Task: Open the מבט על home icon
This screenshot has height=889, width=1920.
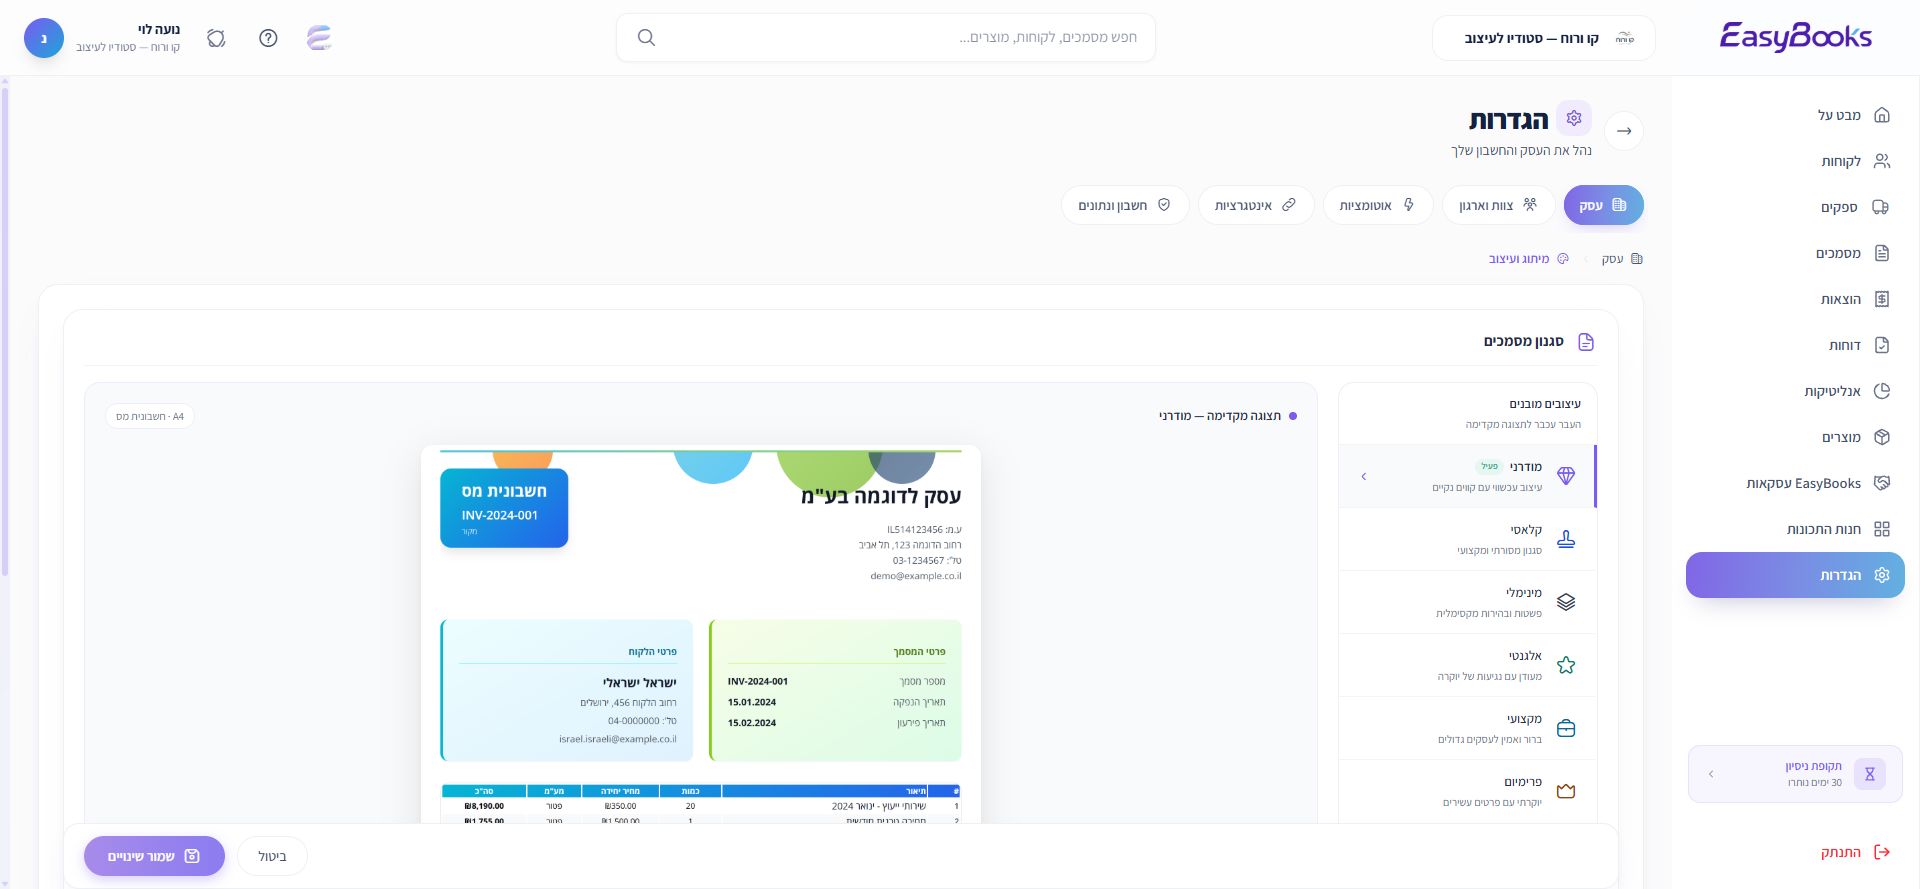Action: (1881, 115)
